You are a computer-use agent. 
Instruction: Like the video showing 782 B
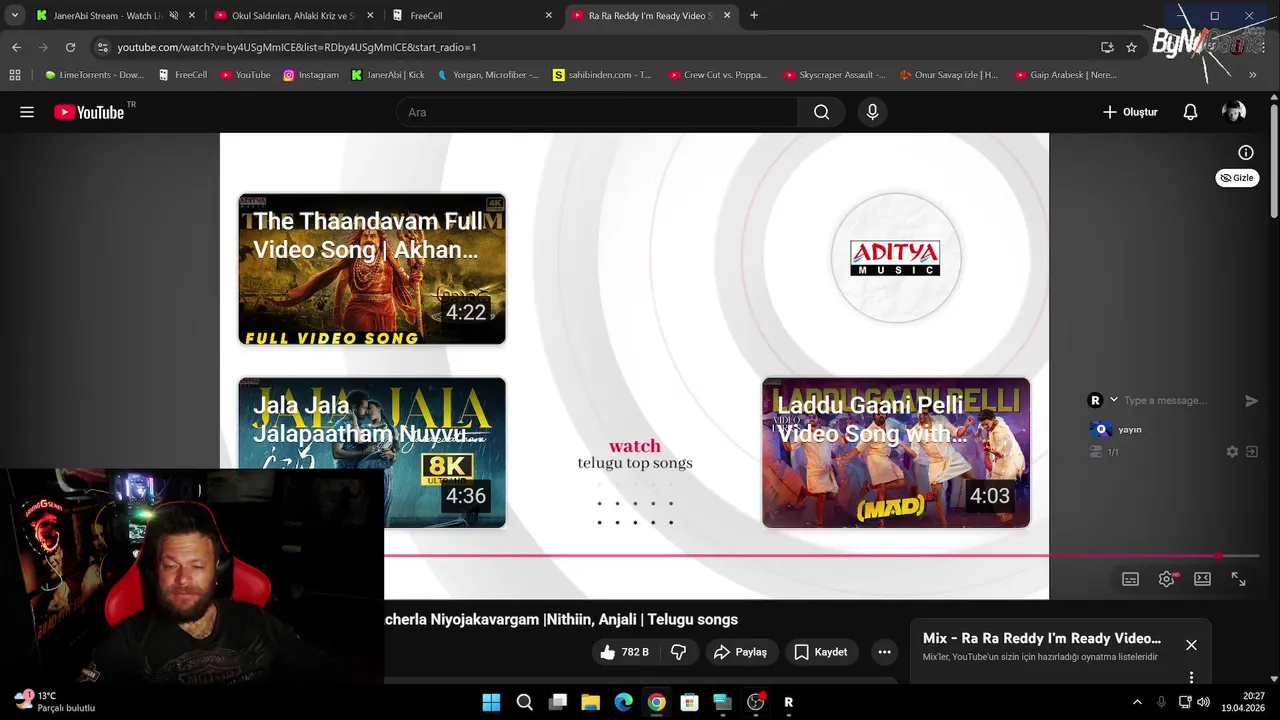pyautogui.click(x=625, y=652)
